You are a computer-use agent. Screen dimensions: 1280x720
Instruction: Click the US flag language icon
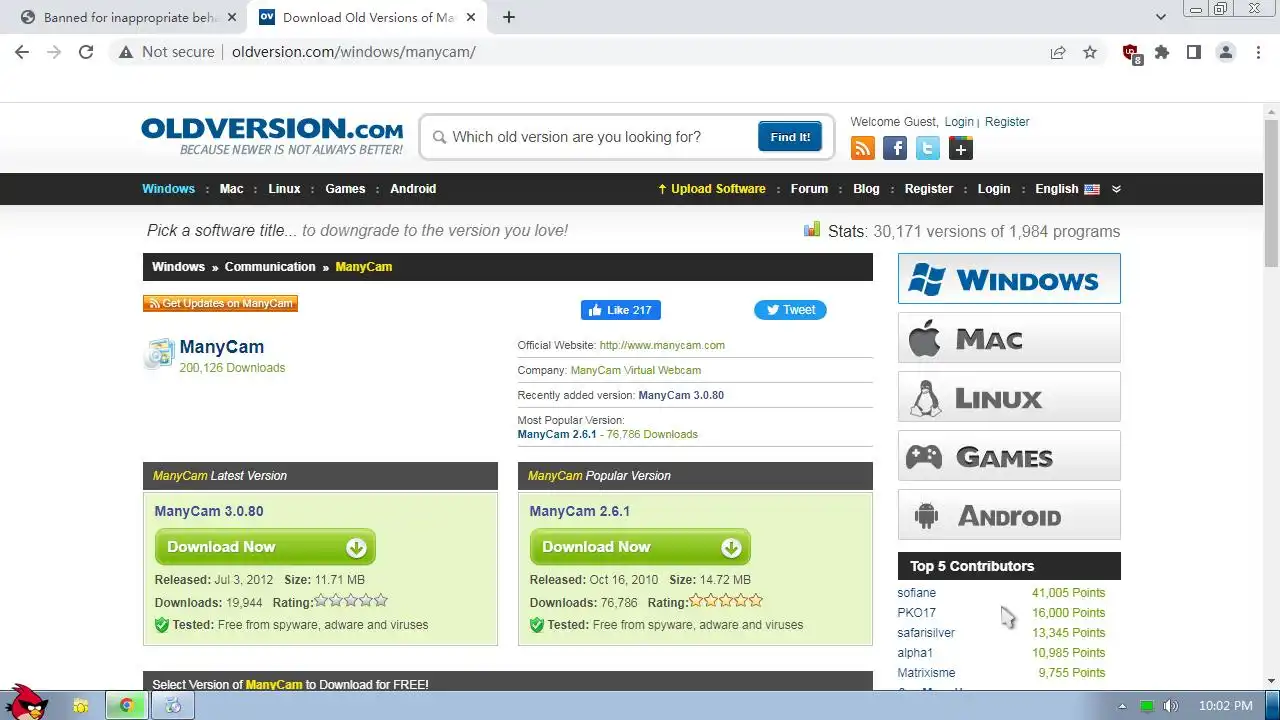[1092, 189]
